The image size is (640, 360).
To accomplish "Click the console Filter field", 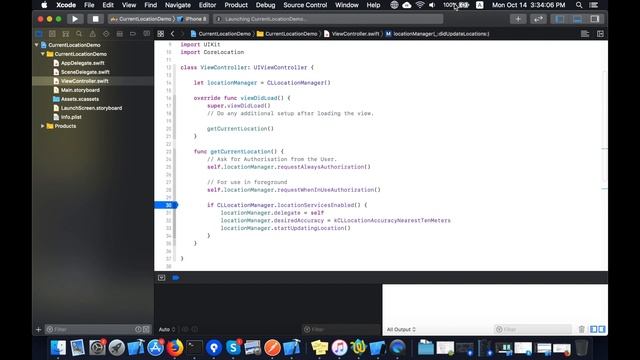I will tap(533, 329).
